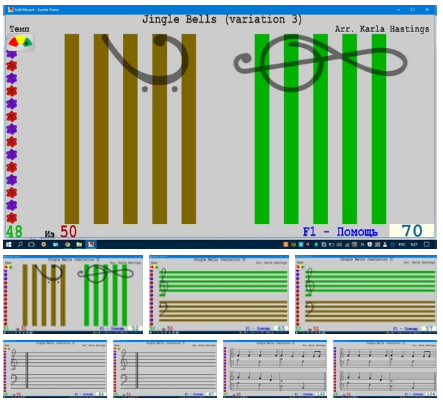
Task: Open first gray thumbnail showing an empty grand staff
Action: coord(55,369)
